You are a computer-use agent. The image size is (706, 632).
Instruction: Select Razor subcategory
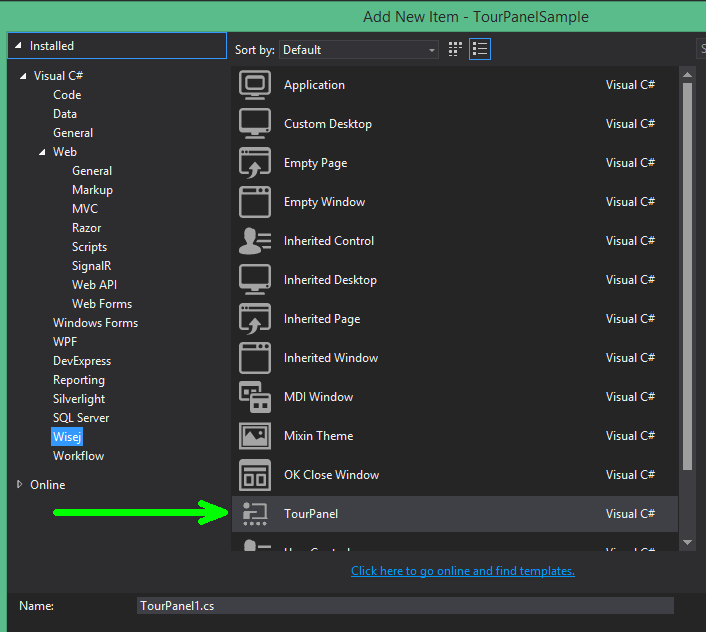pyautogui.click(x=86, y=228)
